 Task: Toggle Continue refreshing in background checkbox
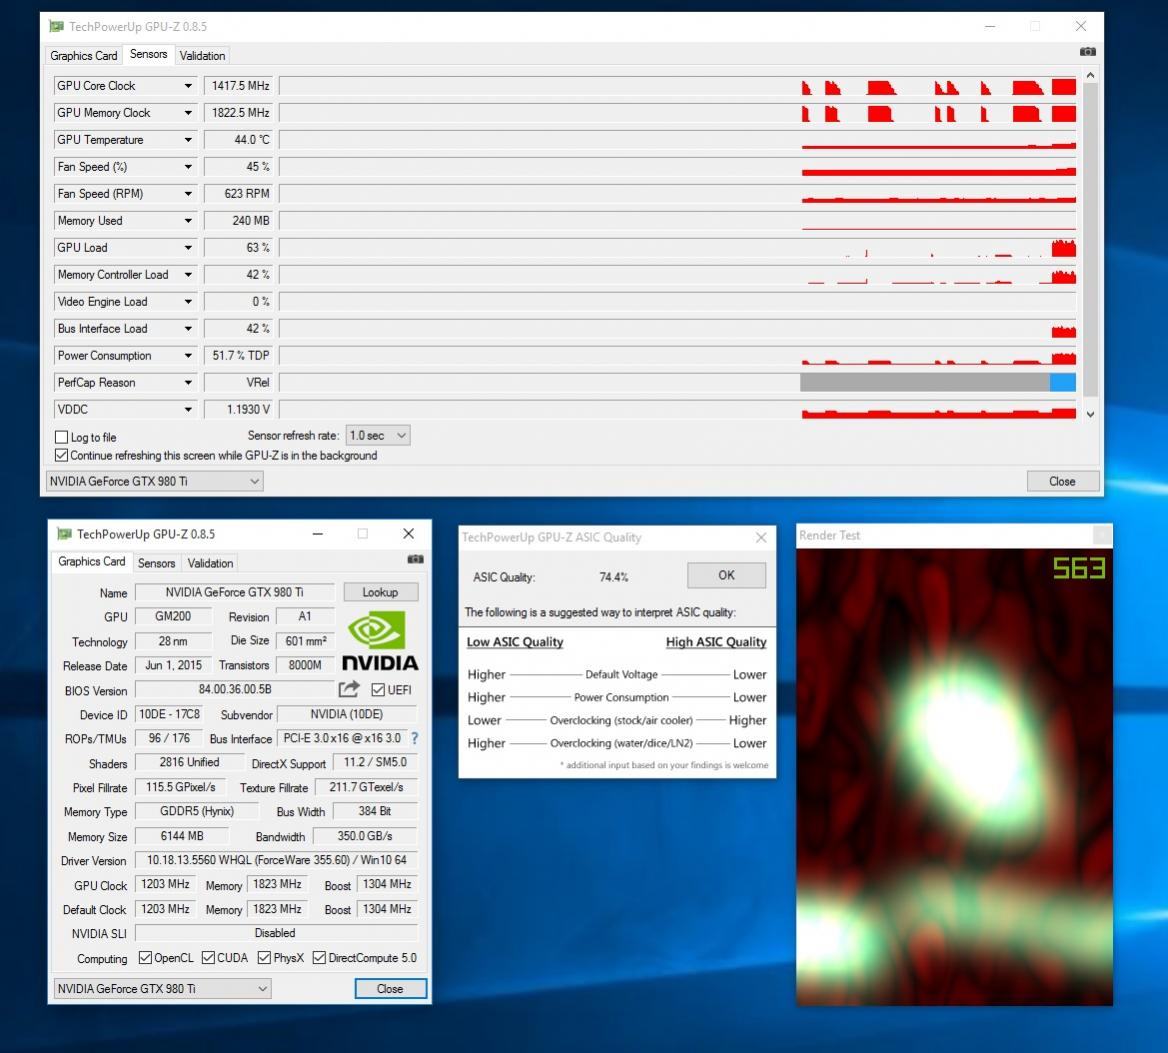click(62, 455)
